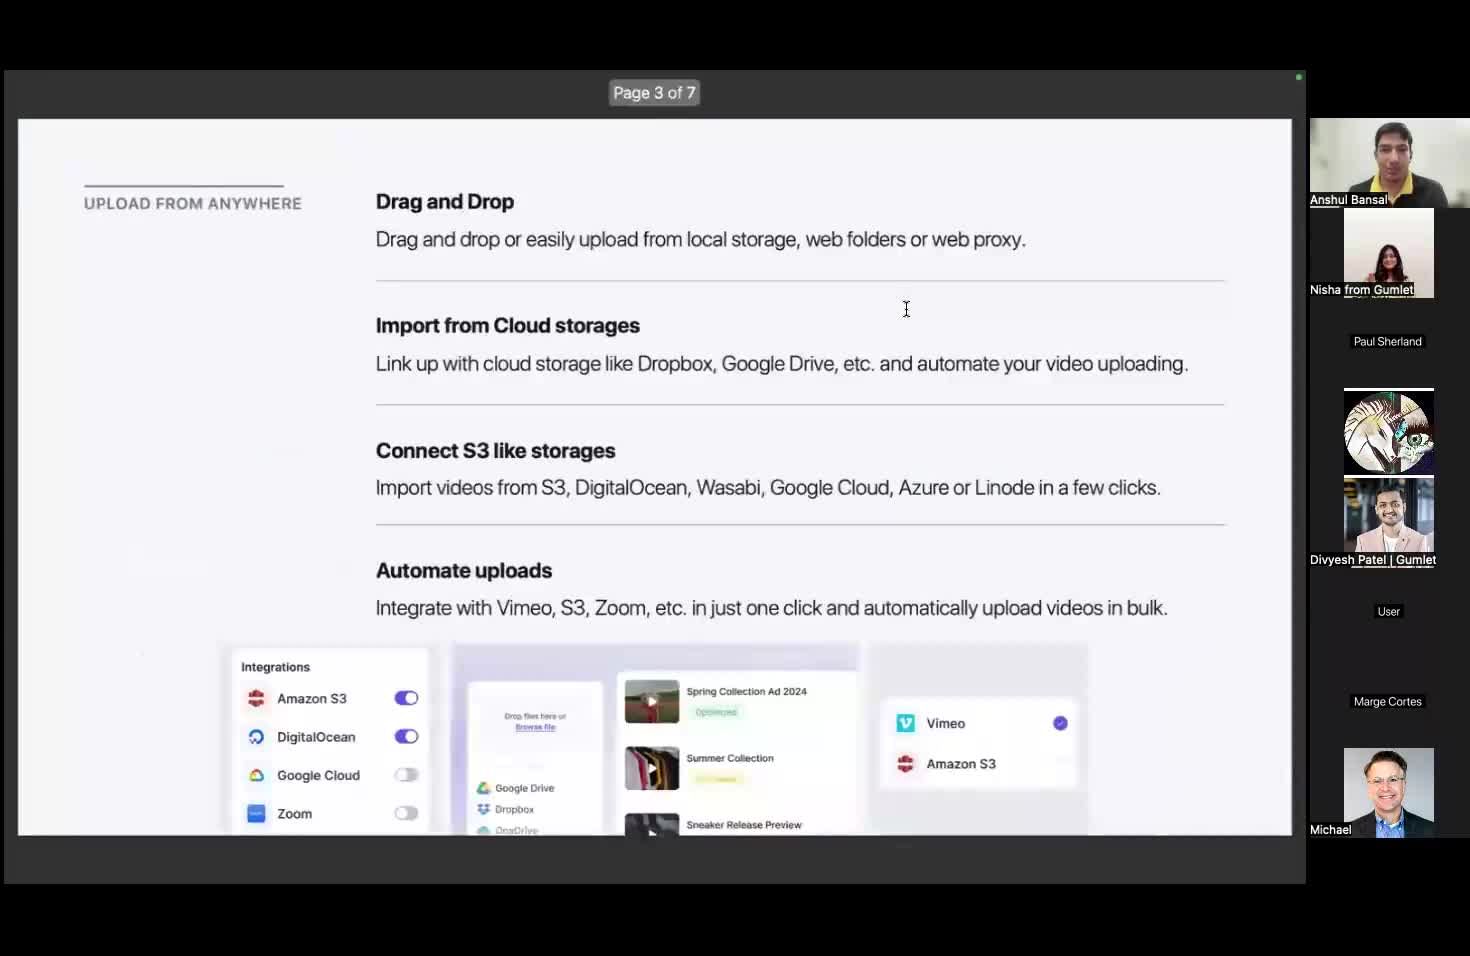Click the Google Drive icon in upload panel
This screenshot has height=956, width=1470.
(x=484, y=788)
